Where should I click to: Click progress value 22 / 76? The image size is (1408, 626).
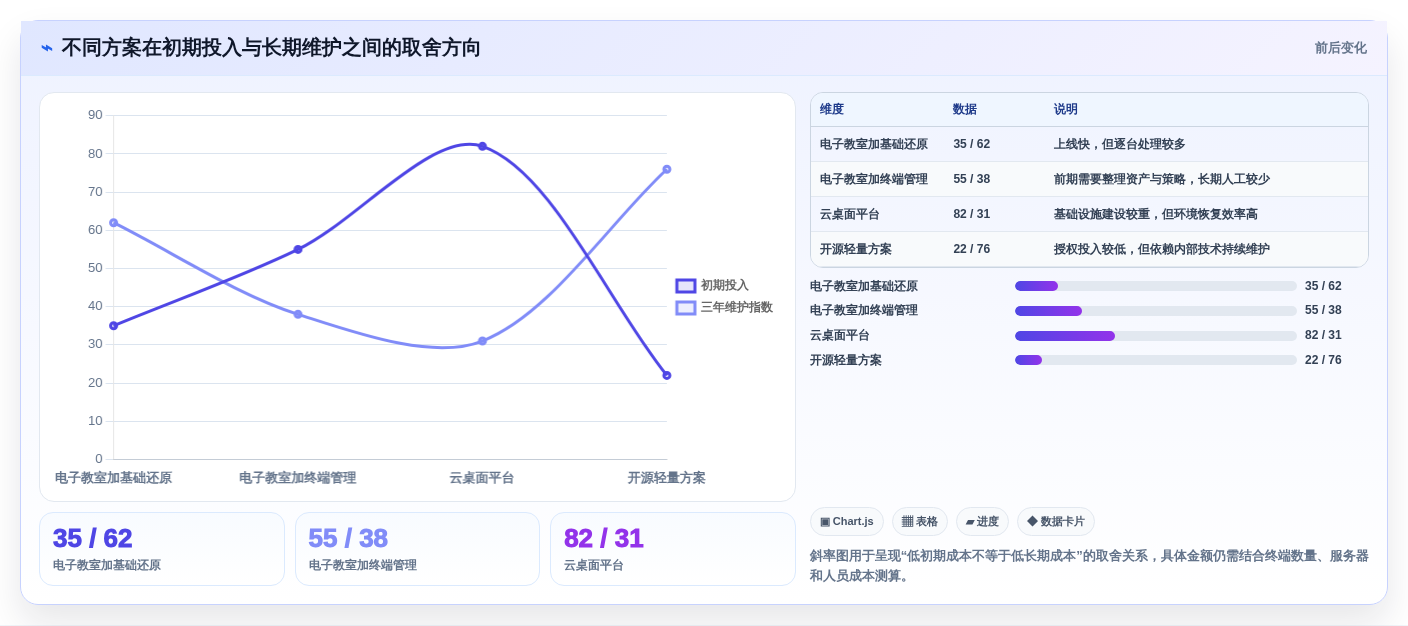point(1323,360)
